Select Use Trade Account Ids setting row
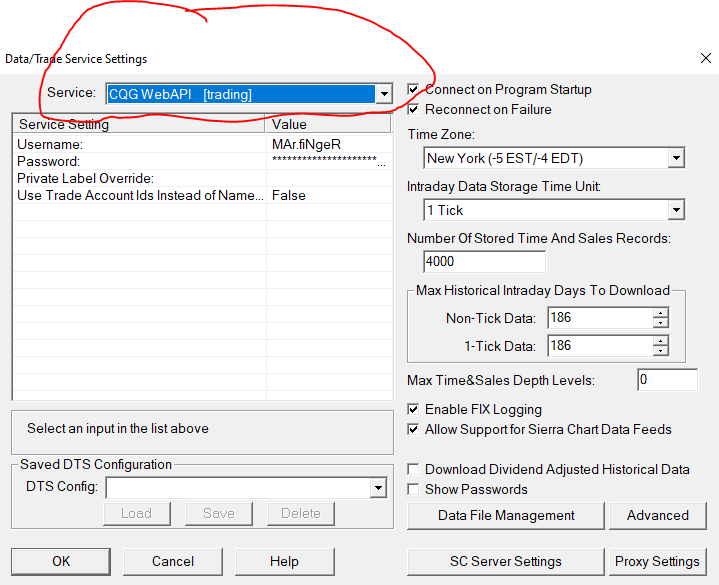The width and height of the screenshot is (719, 585). pyautogui.click(x=203, y=195)
